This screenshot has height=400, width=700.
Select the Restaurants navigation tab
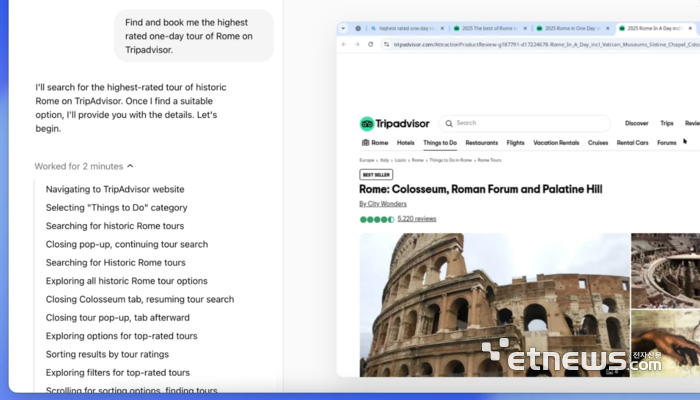click(481, 143)
